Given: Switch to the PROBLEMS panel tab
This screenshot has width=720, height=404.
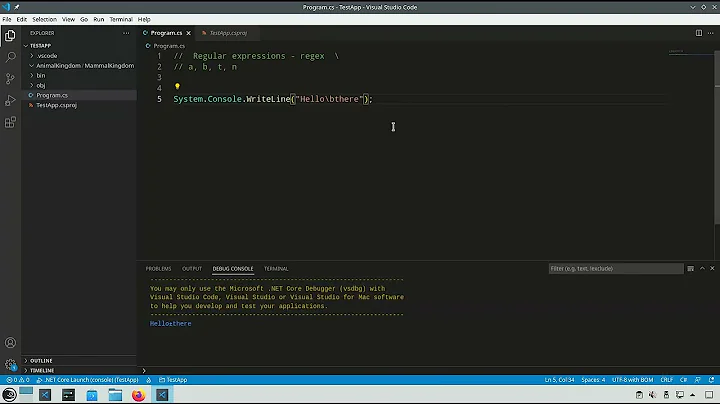Looking at the screenshot, I should 158,269.
